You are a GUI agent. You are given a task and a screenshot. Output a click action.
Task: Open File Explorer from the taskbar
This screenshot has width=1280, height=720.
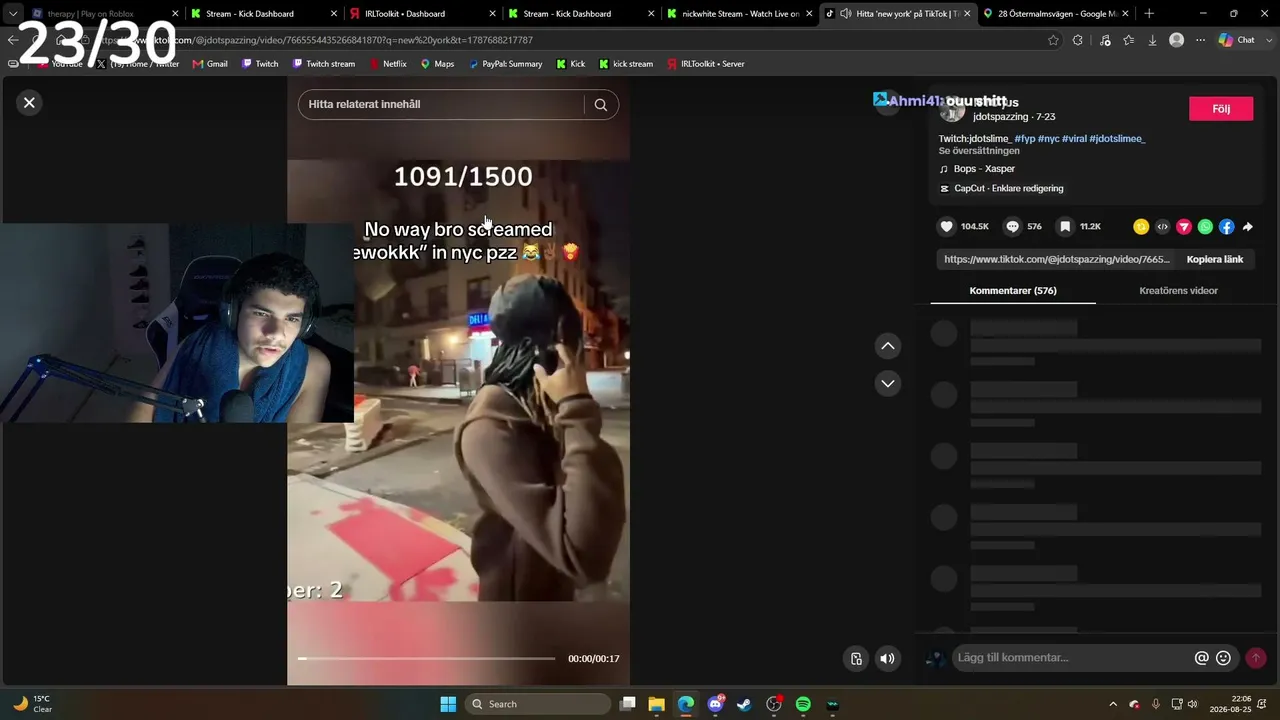[x=657, y=704]
